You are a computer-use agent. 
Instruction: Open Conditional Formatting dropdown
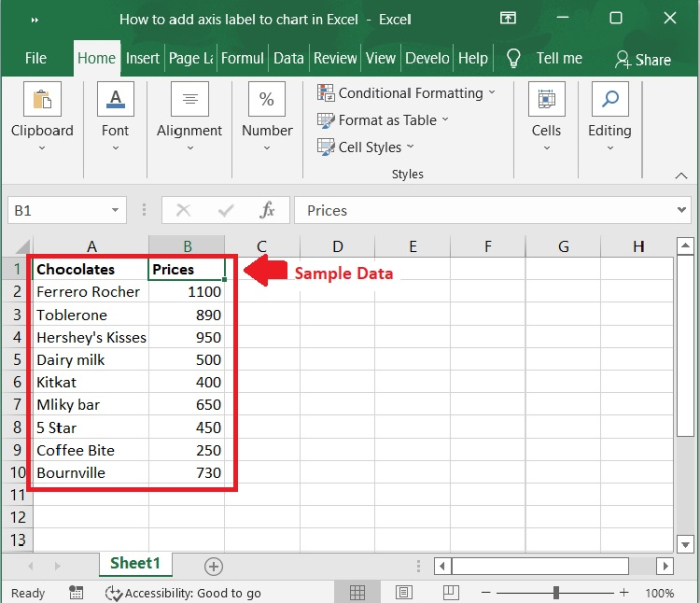tap(406, 93)
